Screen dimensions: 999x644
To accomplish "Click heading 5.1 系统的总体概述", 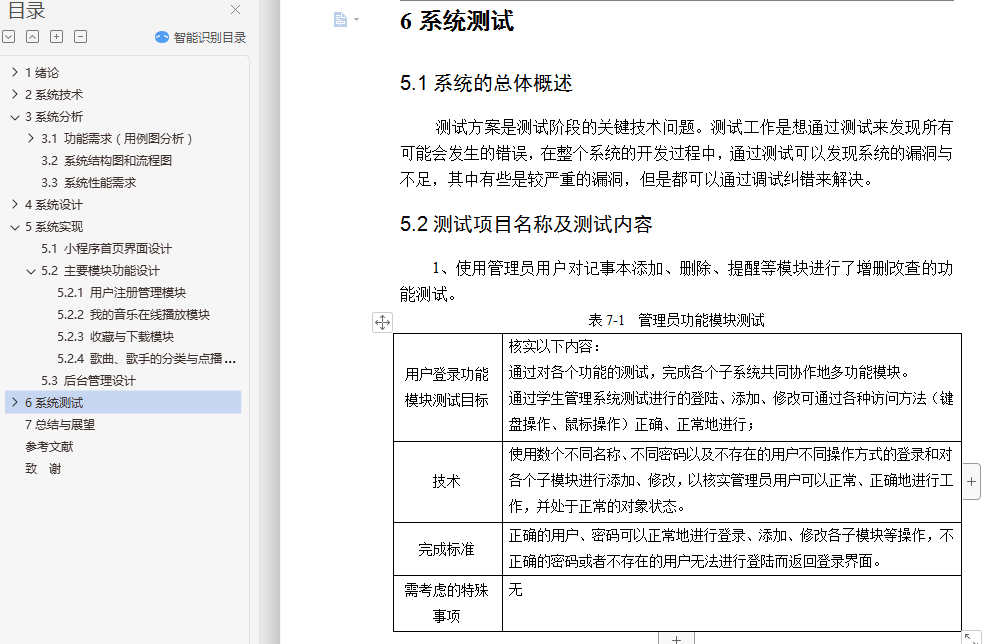I will point(486,83).
